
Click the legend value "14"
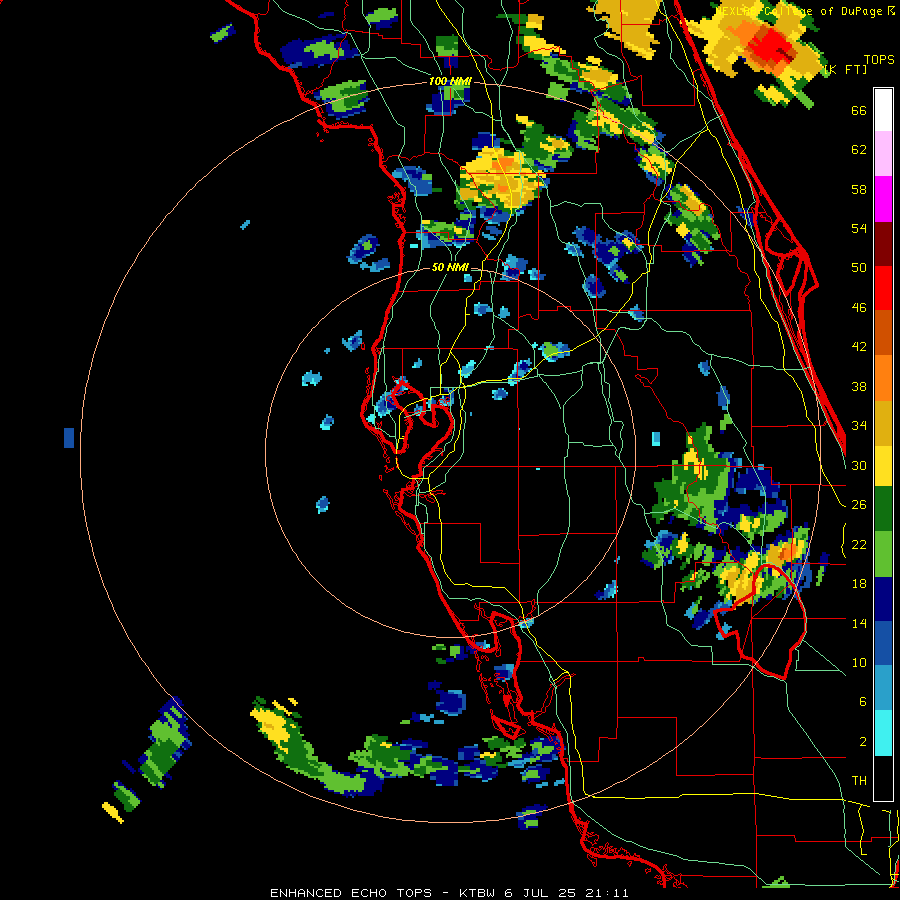(859, 623)
